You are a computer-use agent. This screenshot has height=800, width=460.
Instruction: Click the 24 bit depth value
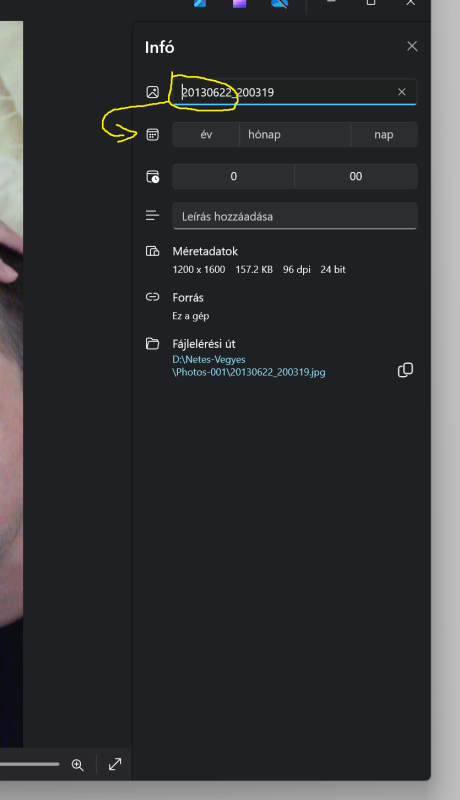(333, 269)
